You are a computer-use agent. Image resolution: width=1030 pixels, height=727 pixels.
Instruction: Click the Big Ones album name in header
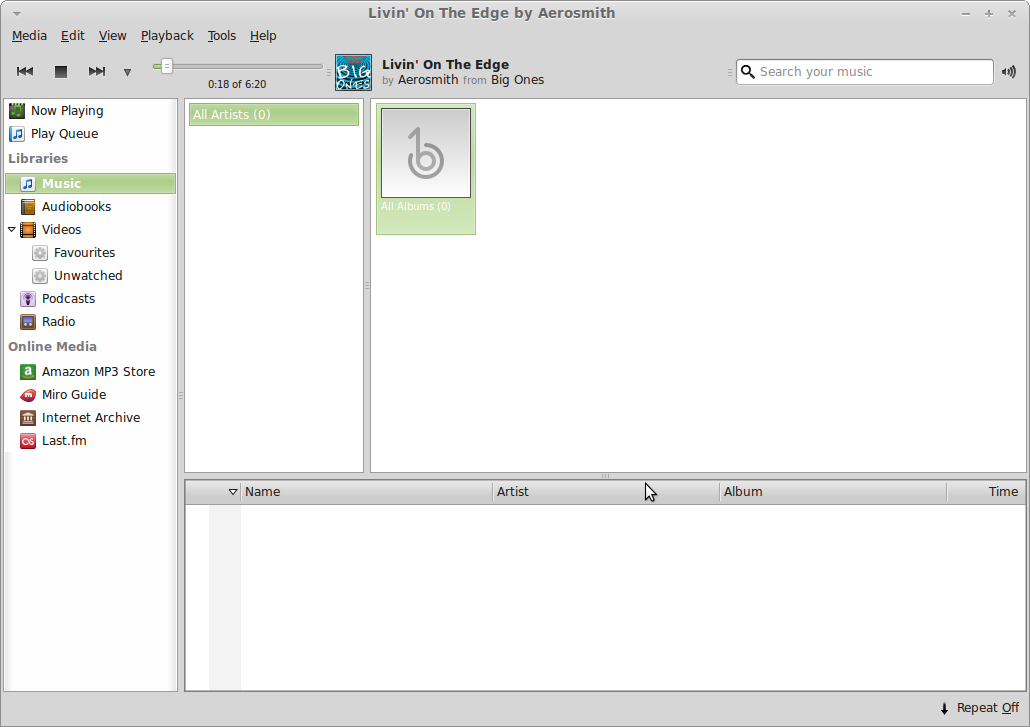[x=518, y=80]
